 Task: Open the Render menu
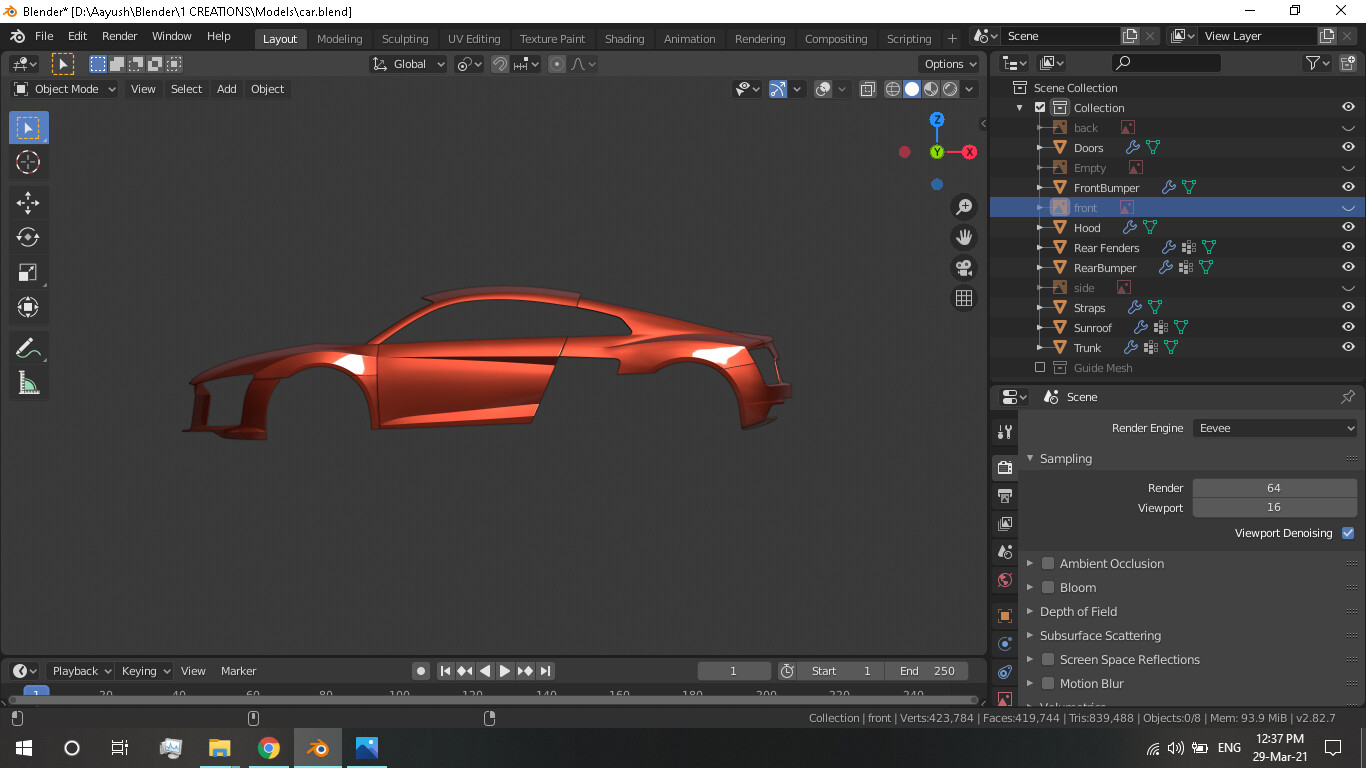tap(119, 36)
